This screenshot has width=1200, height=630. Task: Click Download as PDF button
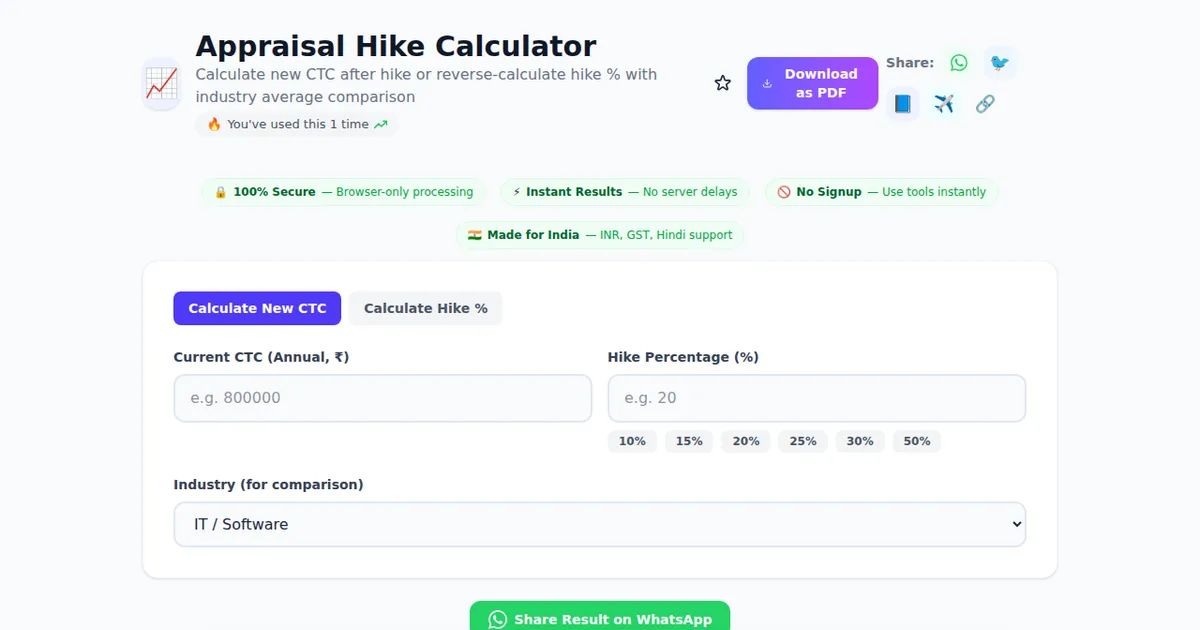(812, 83)
